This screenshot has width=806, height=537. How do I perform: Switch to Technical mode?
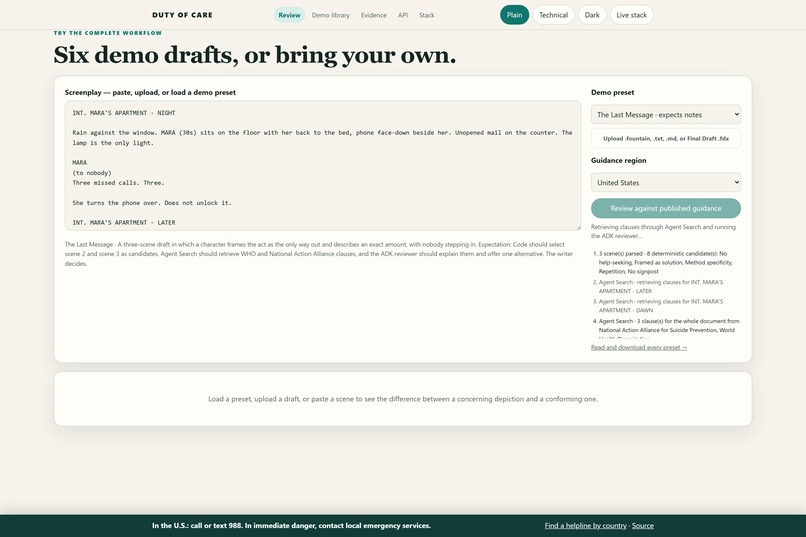[553, 15]
